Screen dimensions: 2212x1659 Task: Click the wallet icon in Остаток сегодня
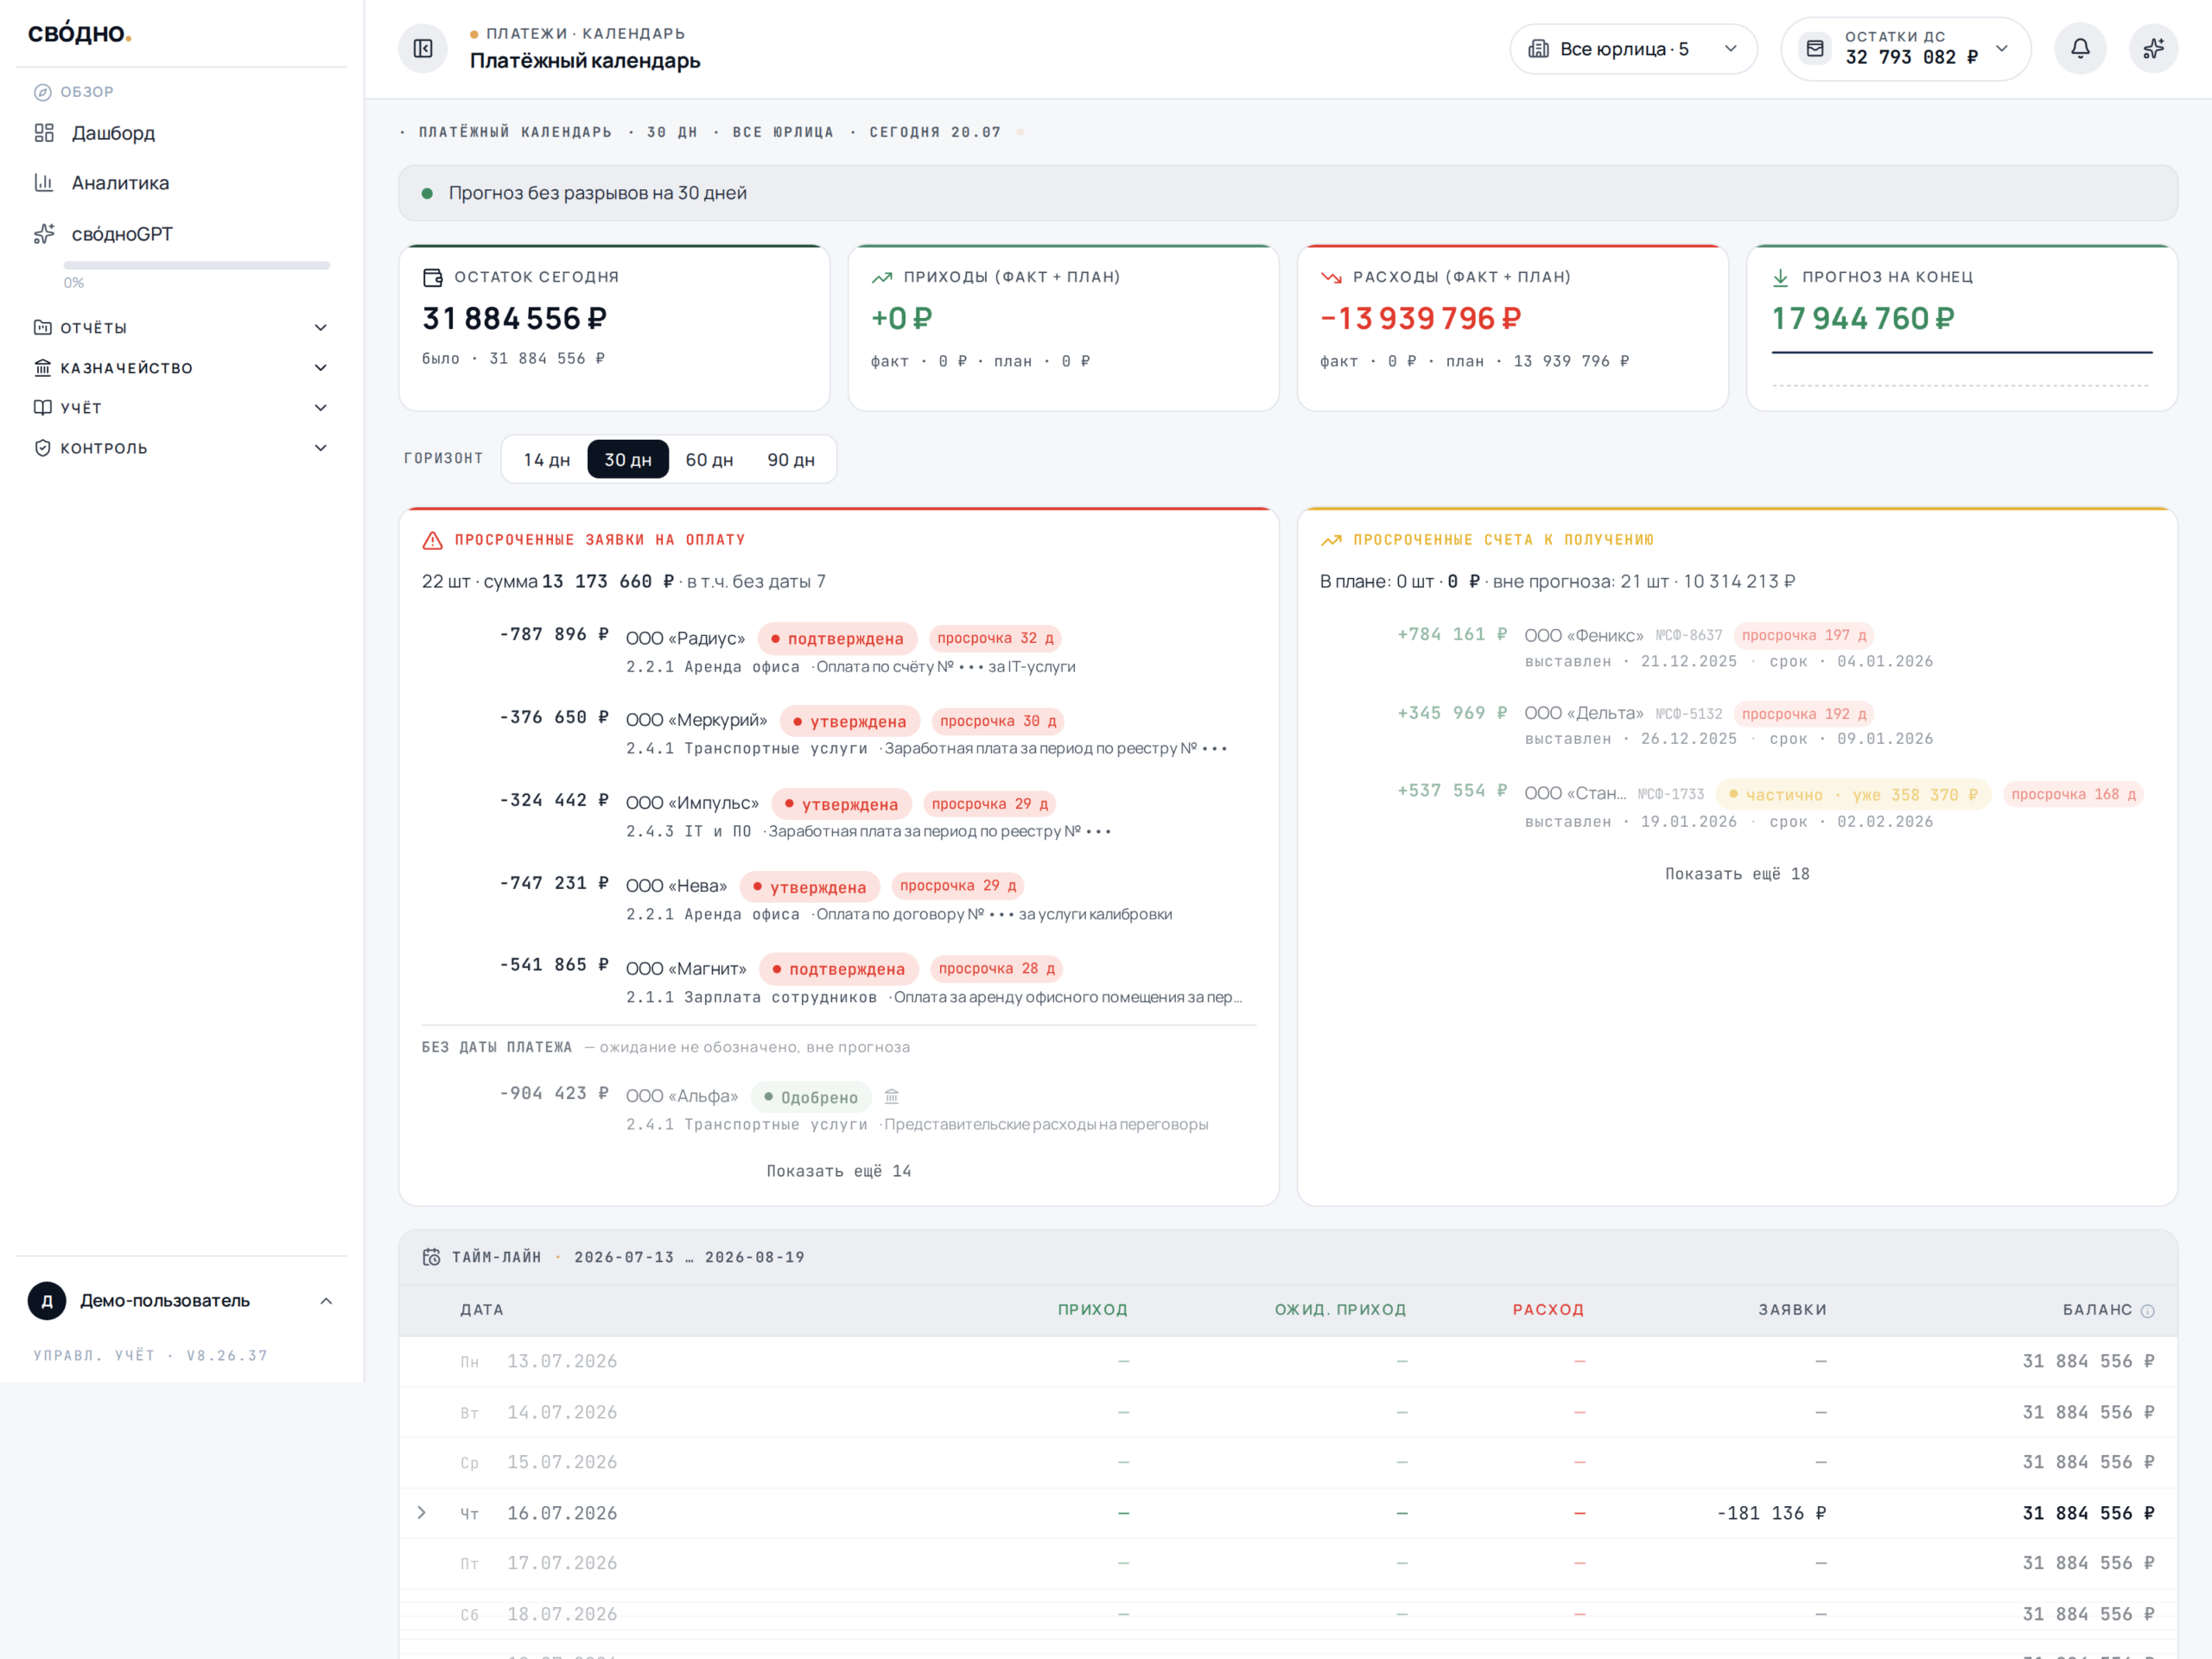432,277
